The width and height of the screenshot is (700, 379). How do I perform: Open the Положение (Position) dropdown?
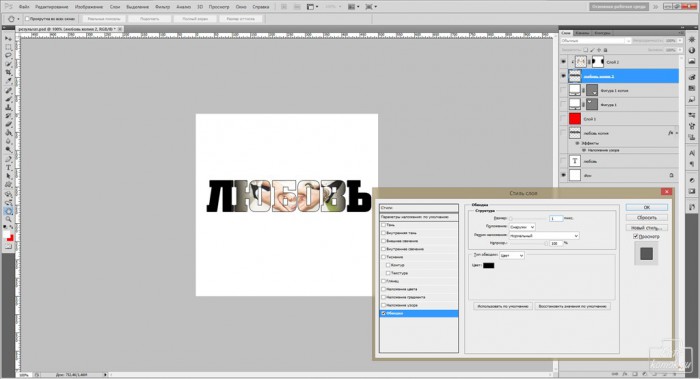pyautogui.click(x=522, y=227)
